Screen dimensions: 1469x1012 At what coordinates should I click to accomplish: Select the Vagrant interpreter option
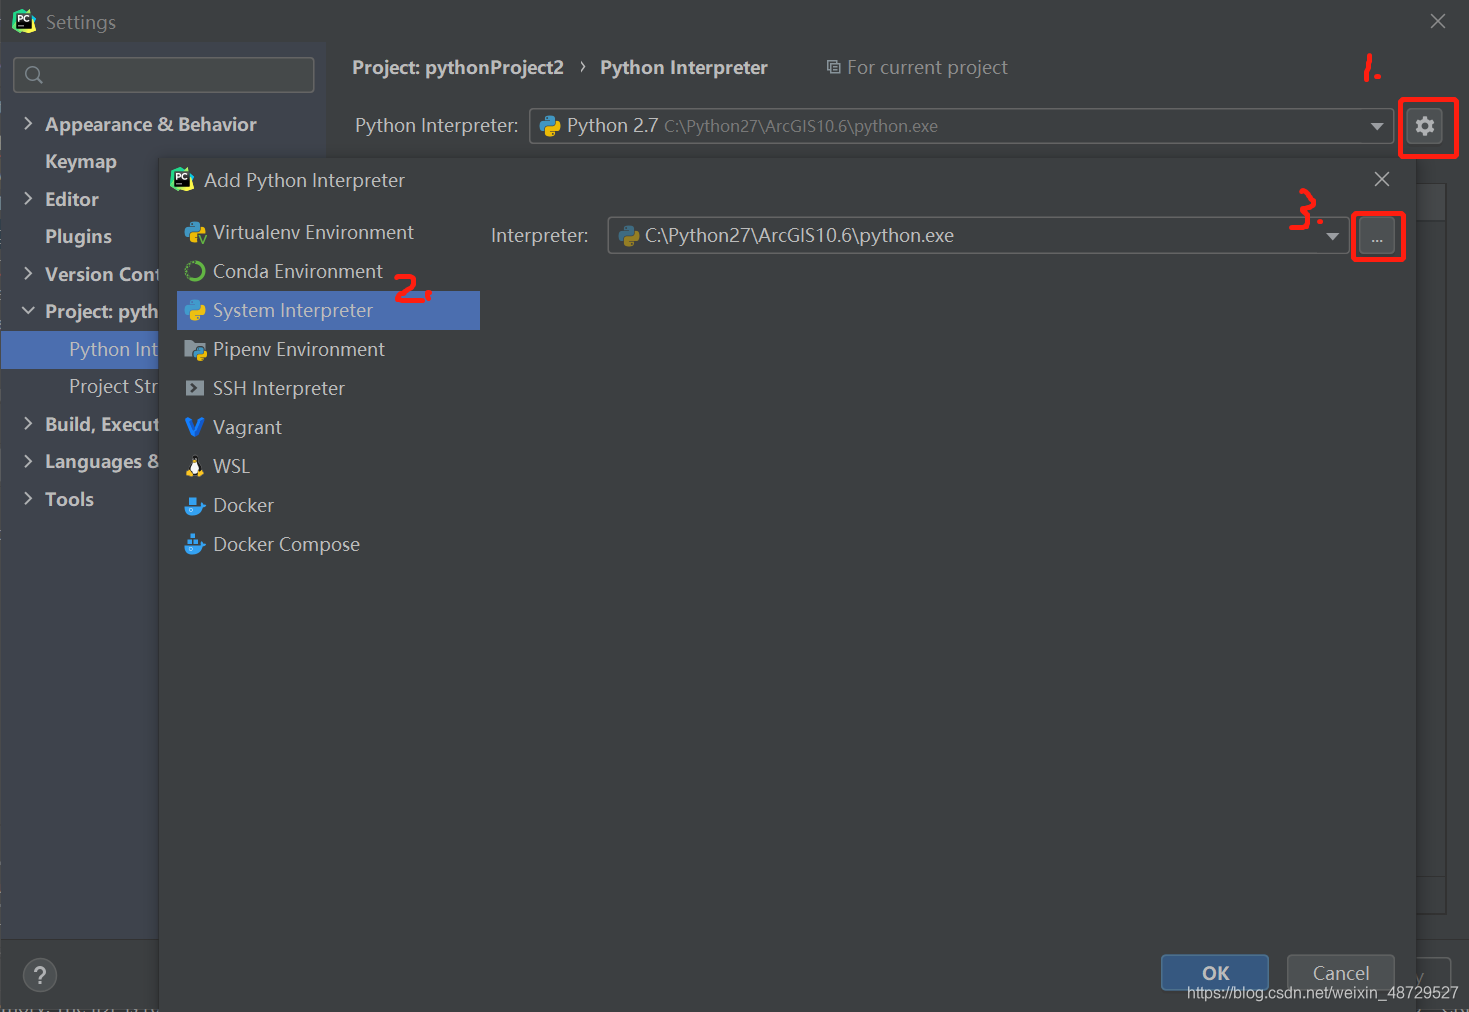point(246,427)
